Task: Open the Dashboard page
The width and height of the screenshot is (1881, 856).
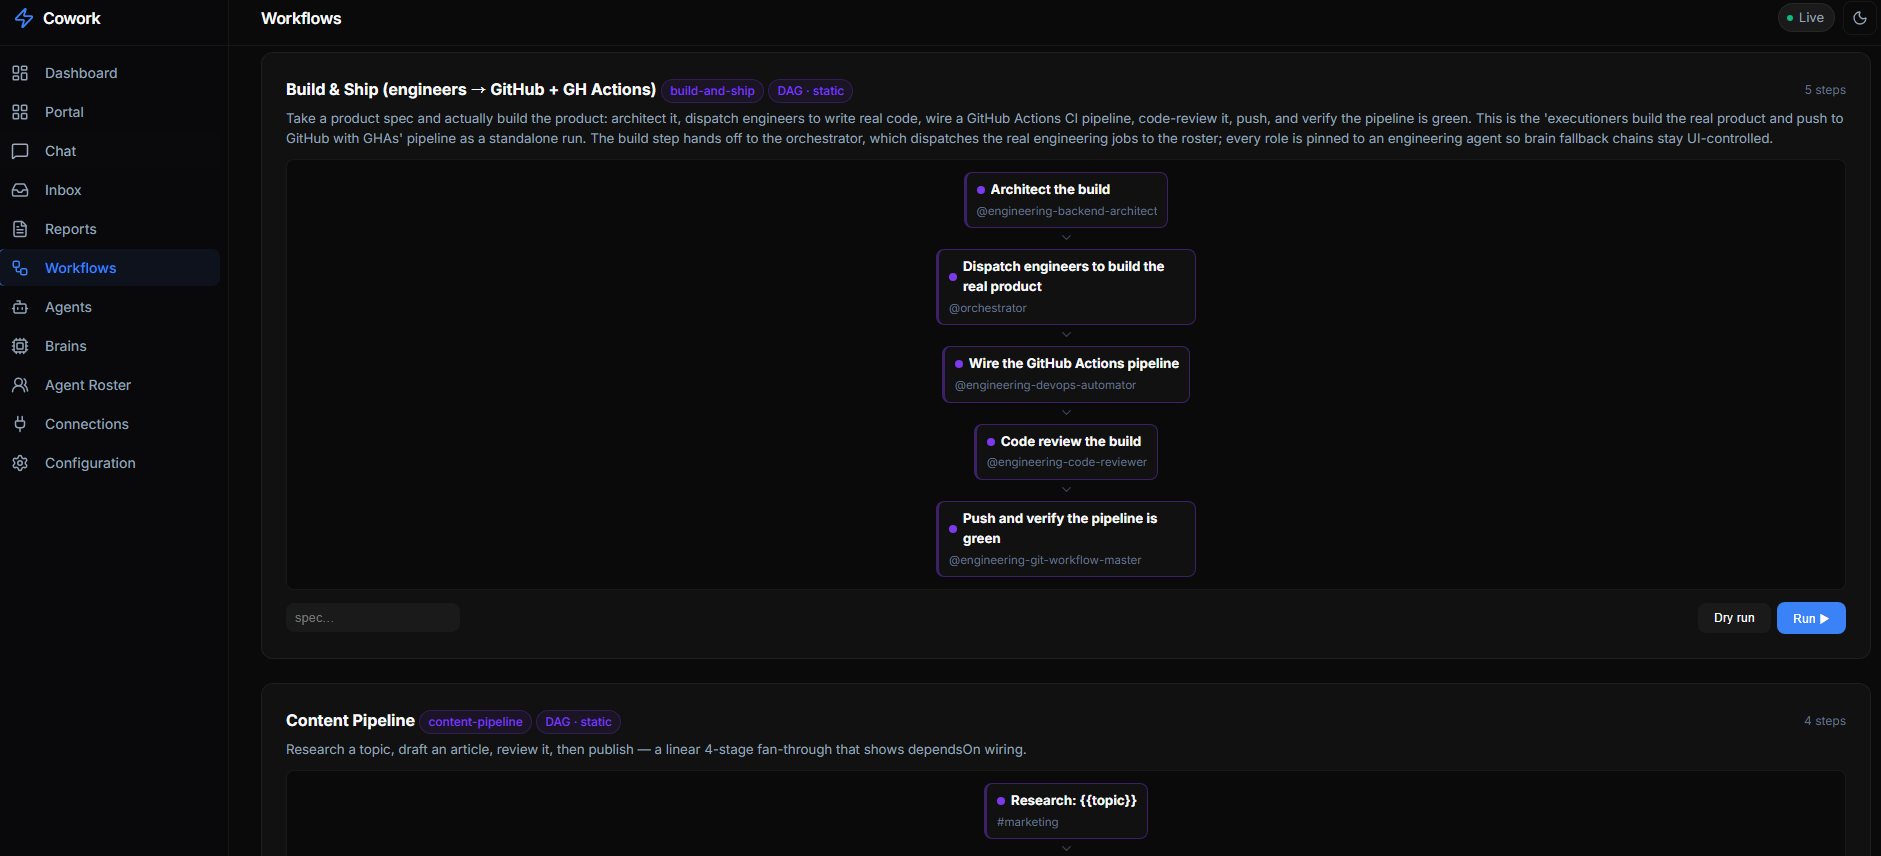Action: pyautogui.click(x=110, y=73)
